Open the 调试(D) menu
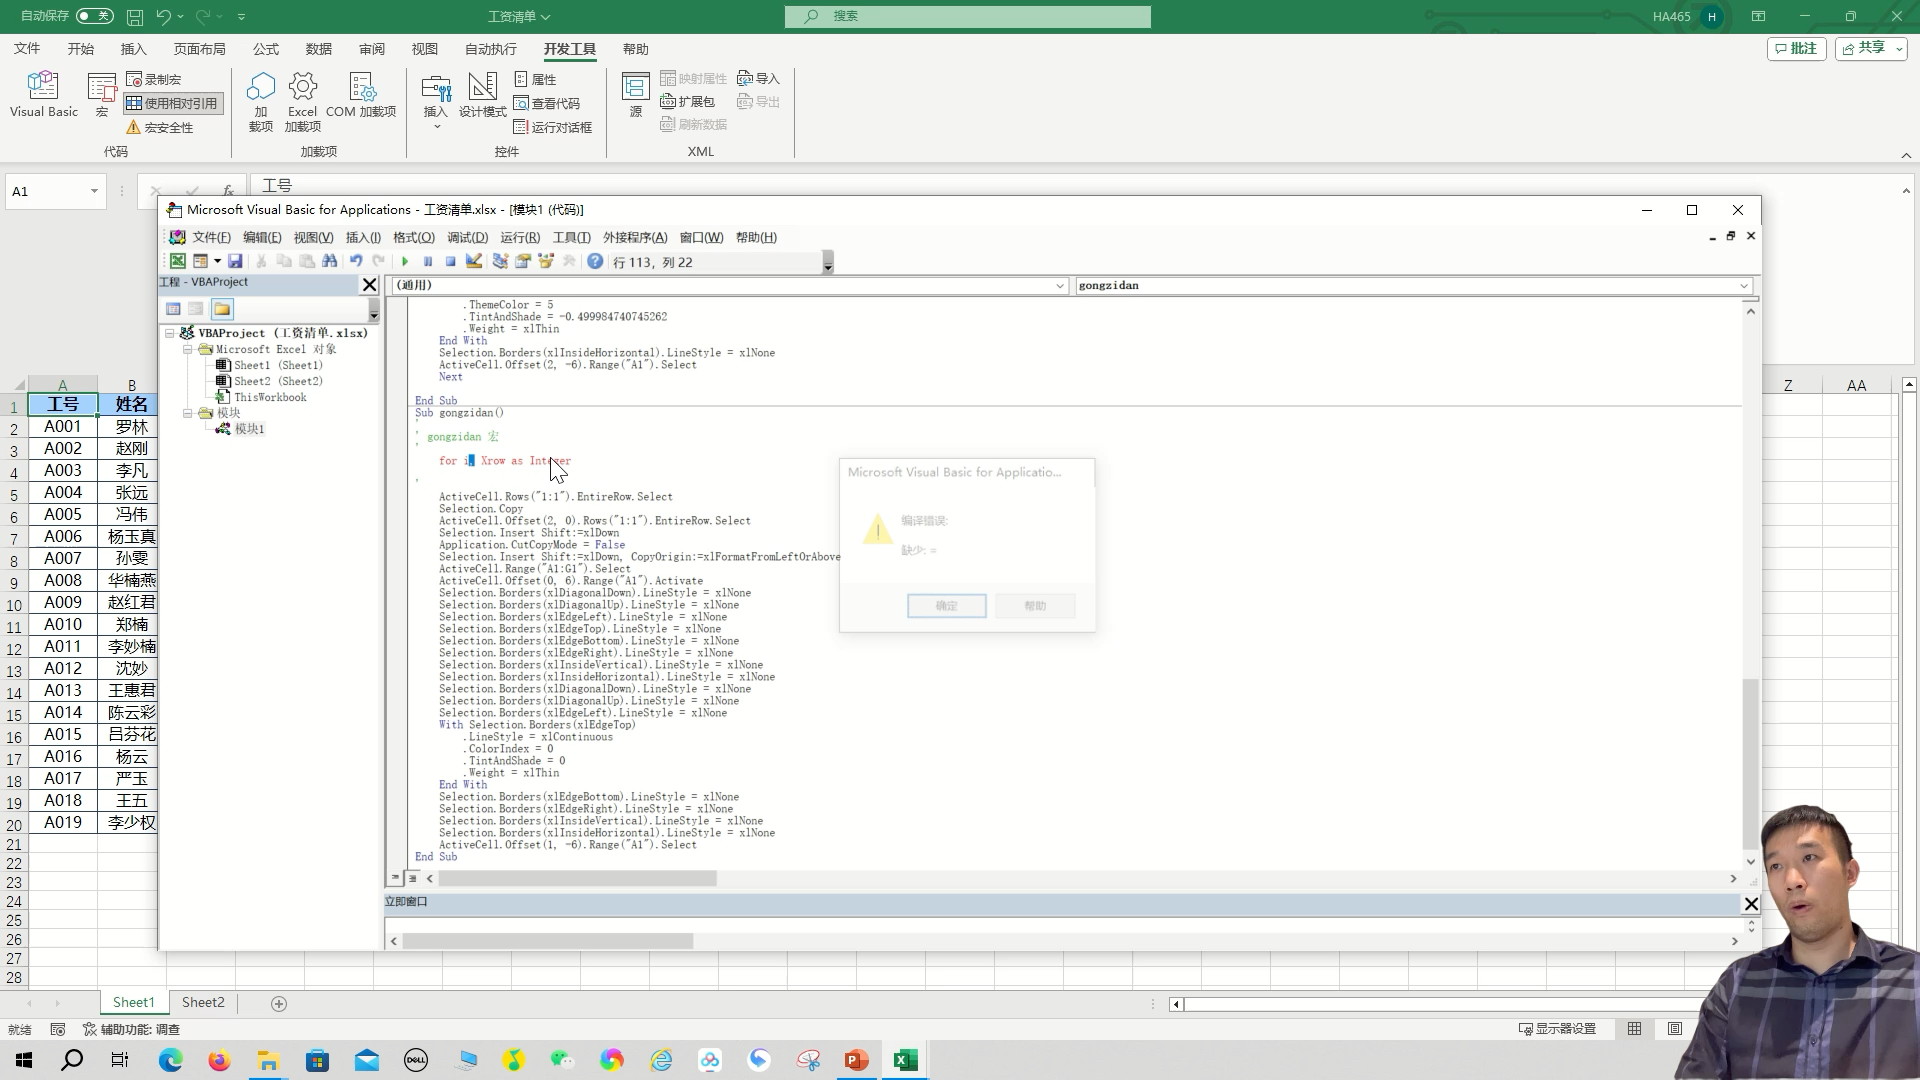 click(467, 238)
